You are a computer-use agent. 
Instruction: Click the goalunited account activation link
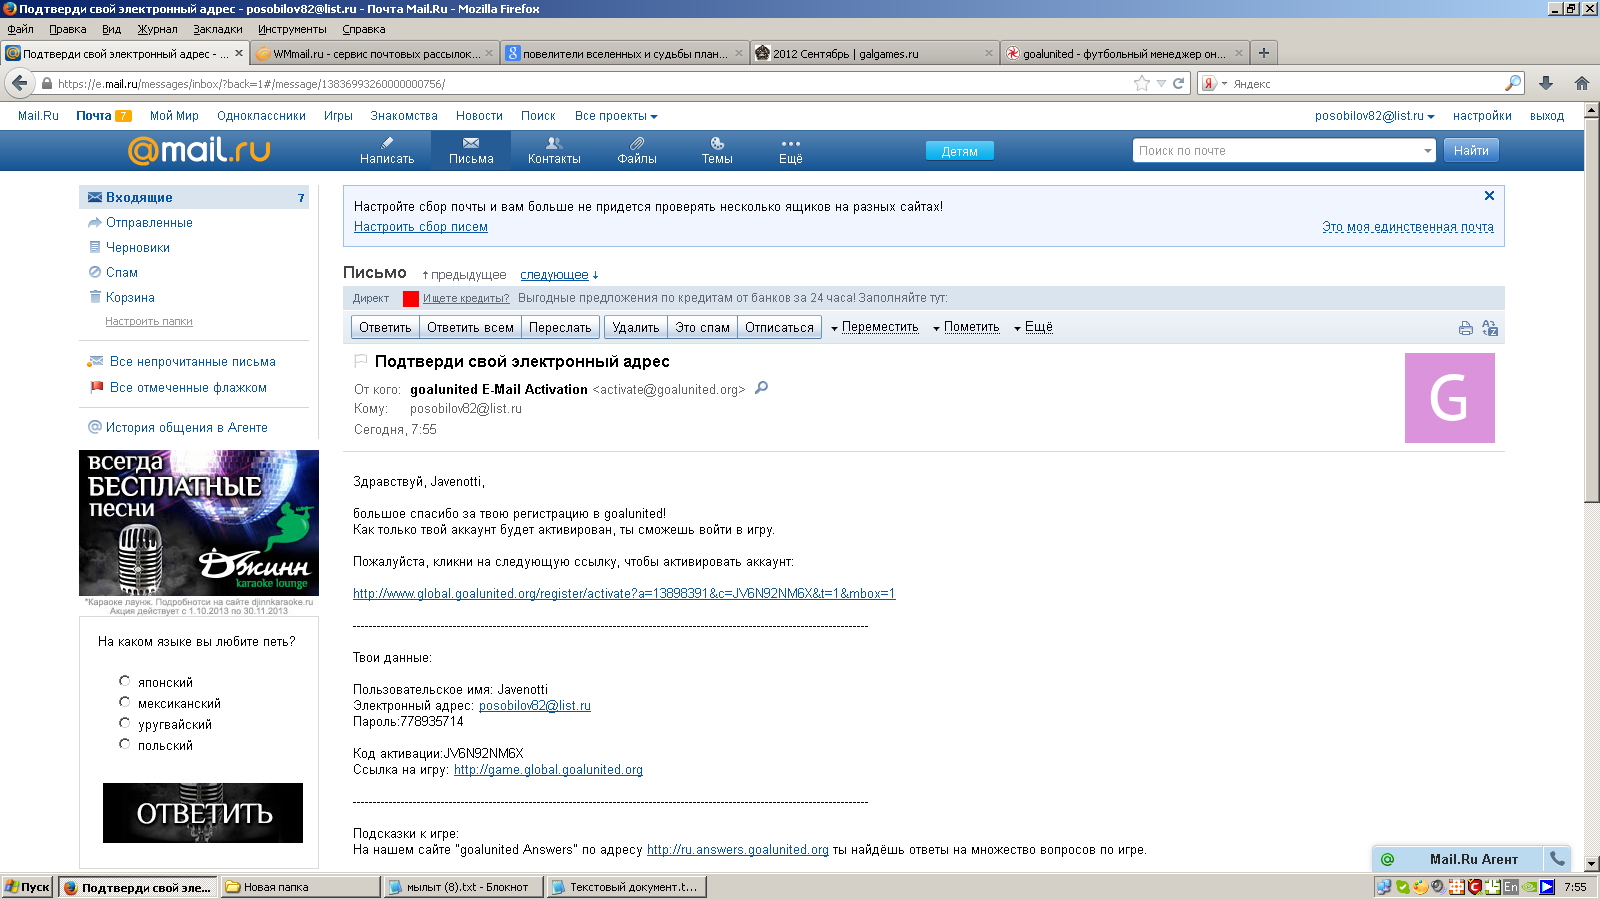tap(624, 593)
